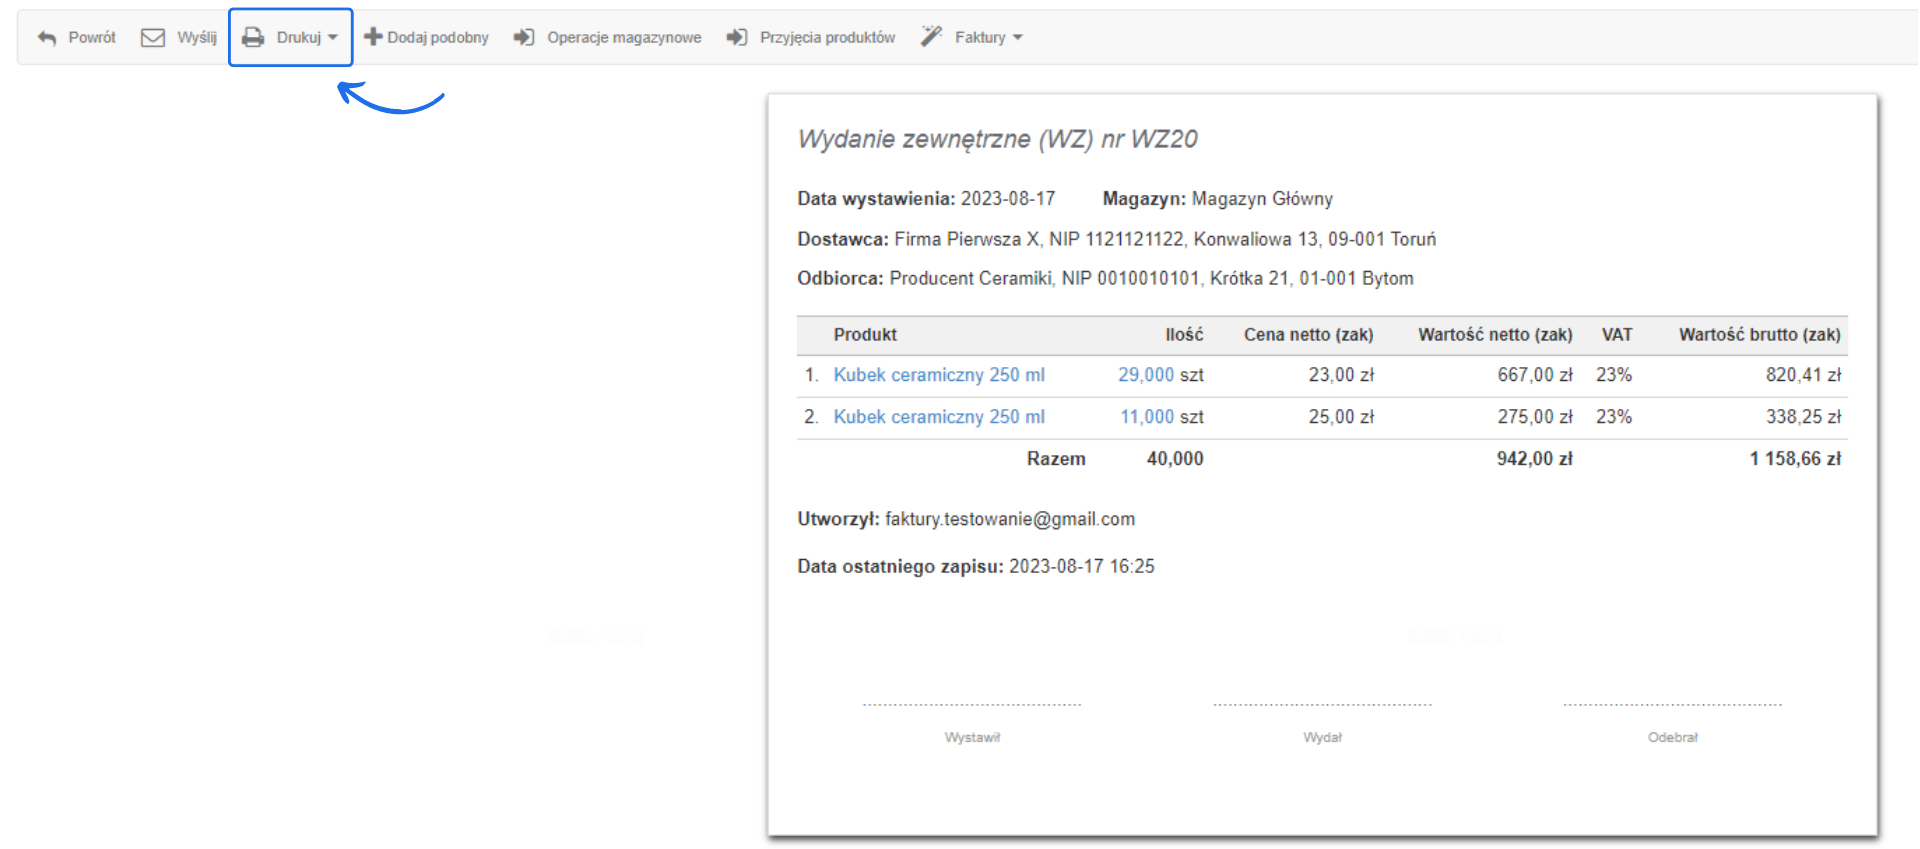Click the envelope icon for Wyślij
1920x849 pixels.
(153, 38)
